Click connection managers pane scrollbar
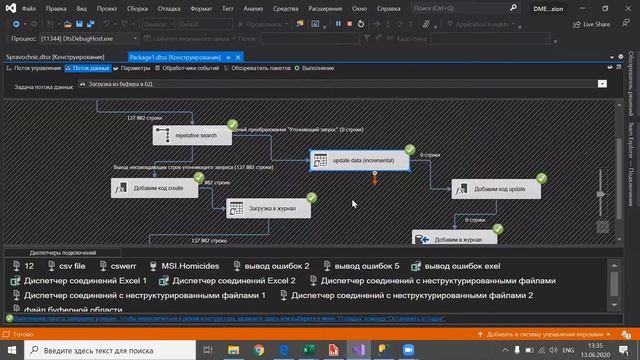 point(614,284)
